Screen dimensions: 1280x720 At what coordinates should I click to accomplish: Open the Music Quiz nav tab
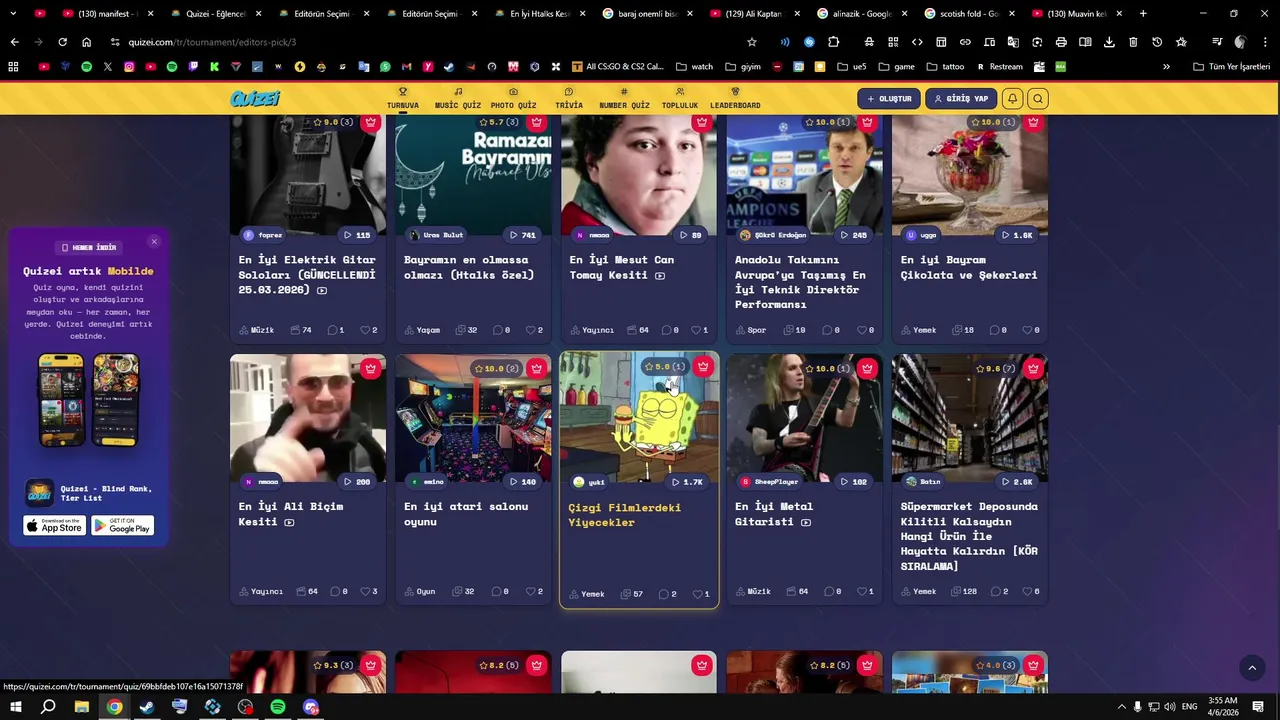[458, 98]
